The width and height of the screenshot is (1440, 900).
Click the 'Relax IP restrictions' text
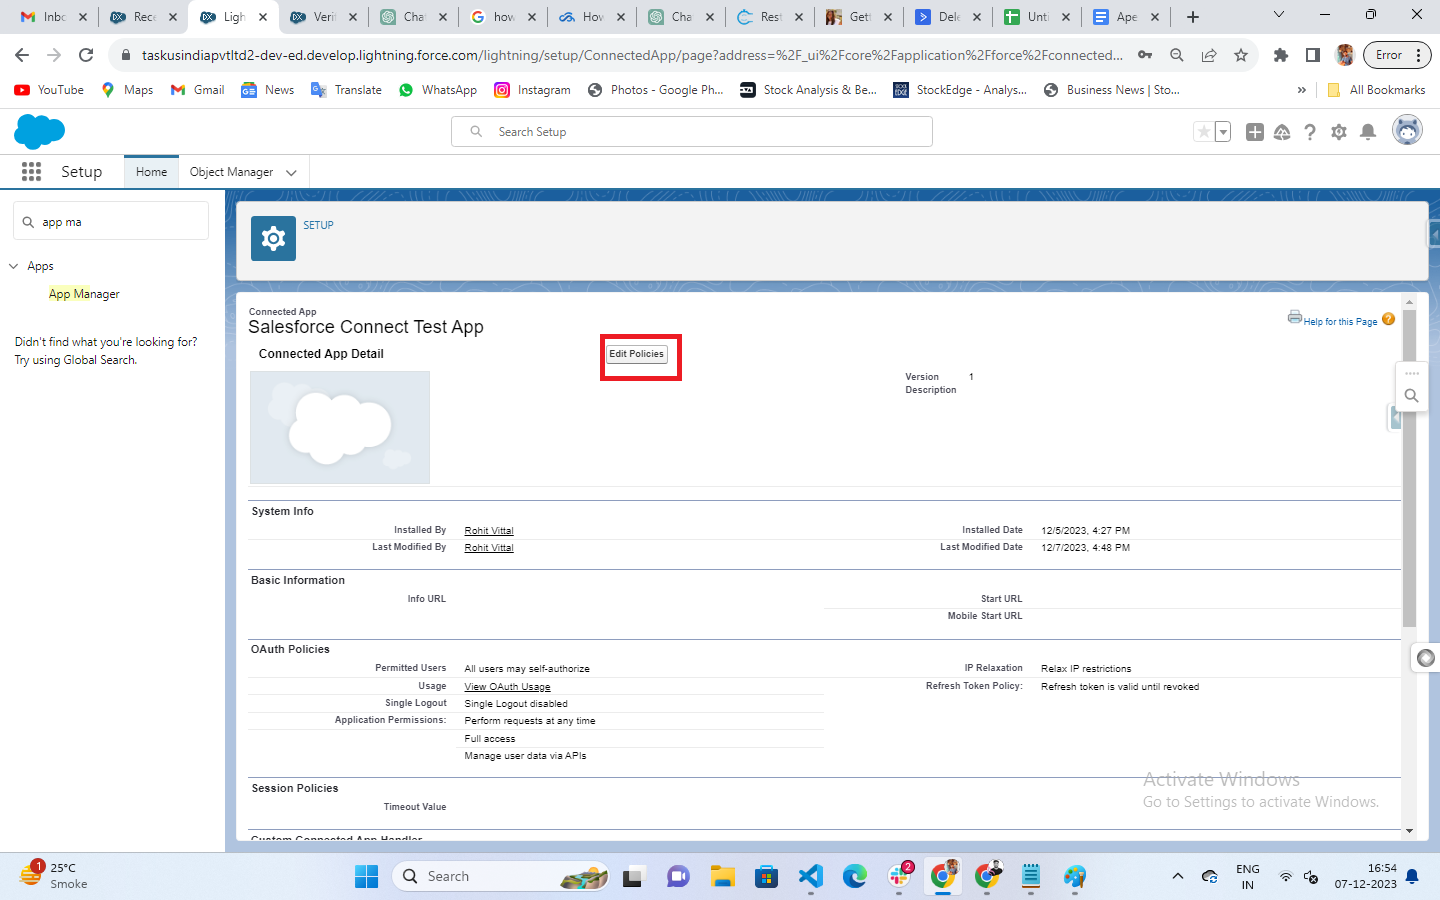[1086, 669]
